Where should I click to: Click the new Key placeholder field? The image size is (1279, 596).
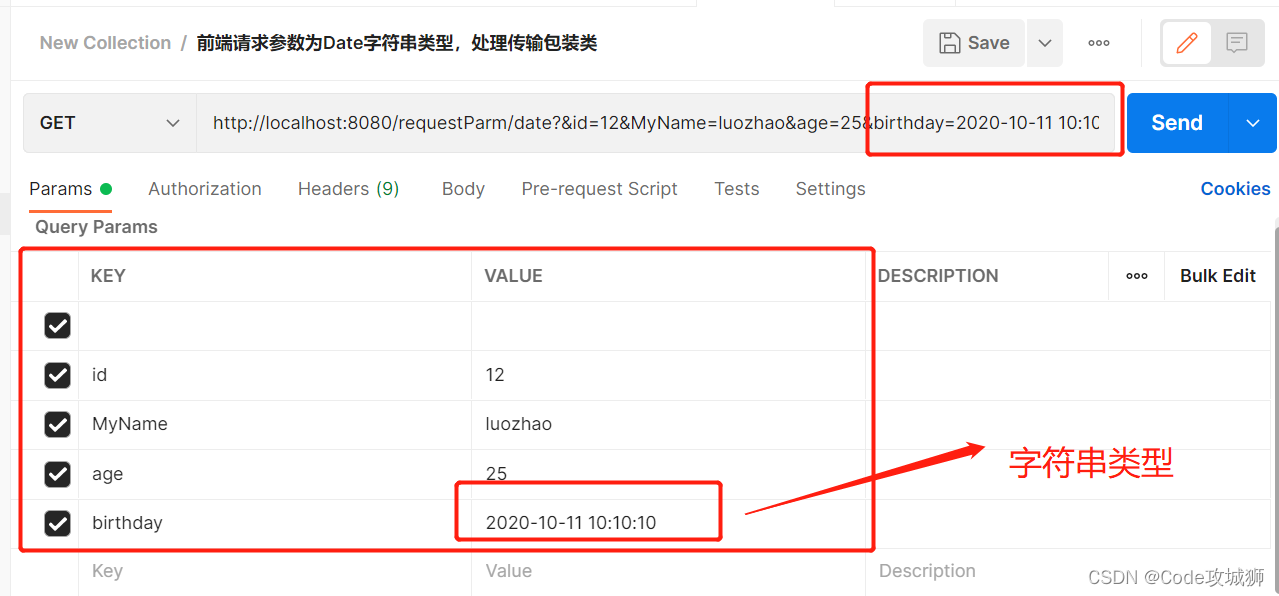coord(275,571)
